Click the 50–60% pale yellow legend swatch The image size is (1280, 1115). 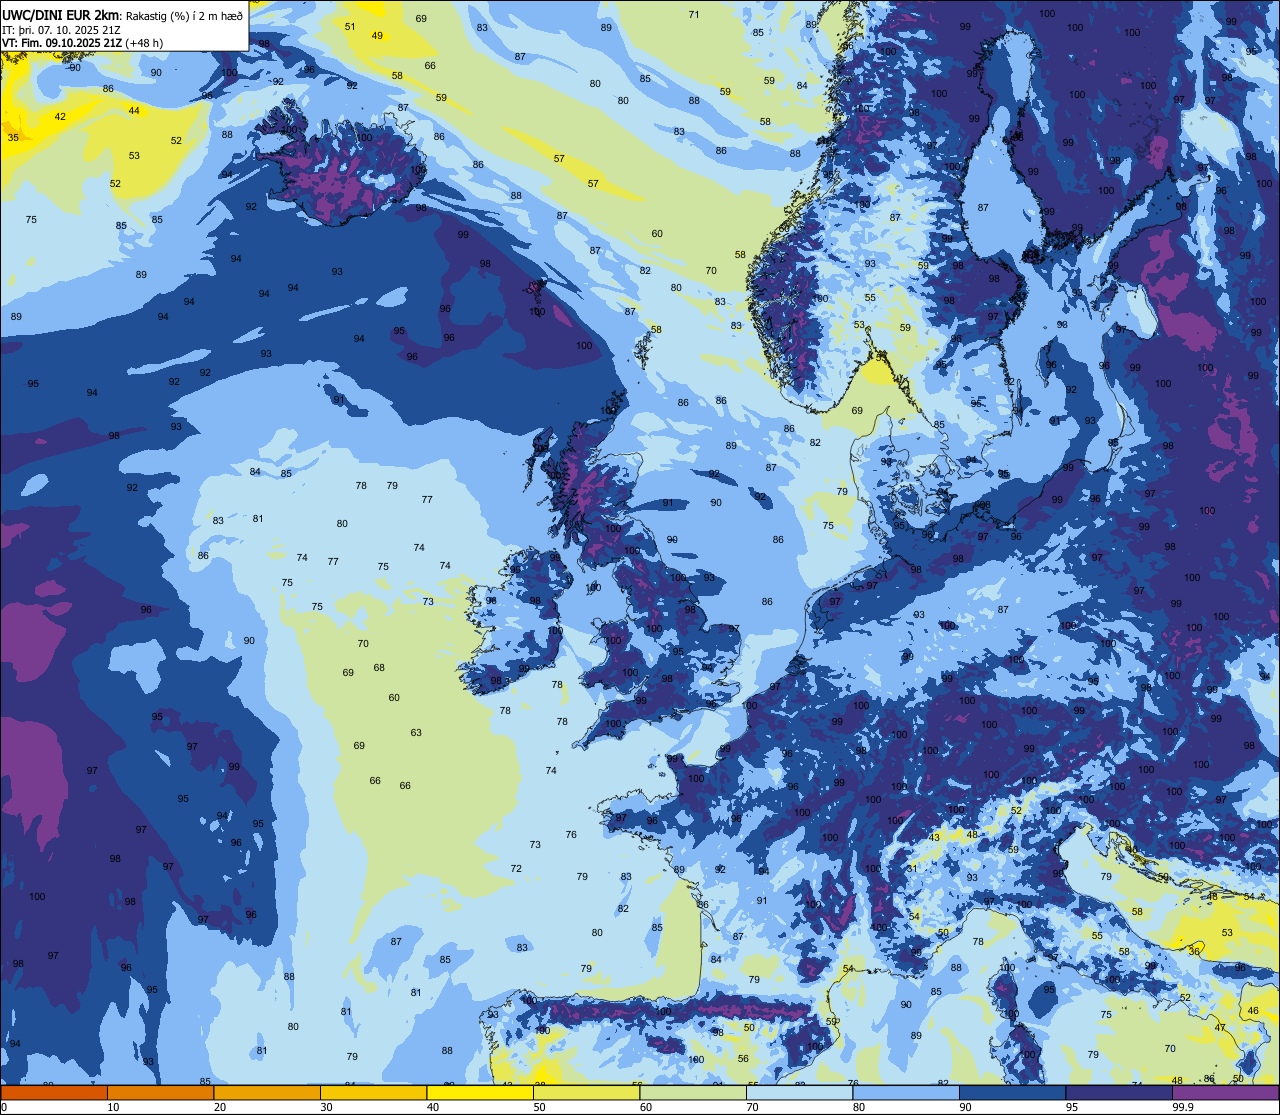[586, 1093]
